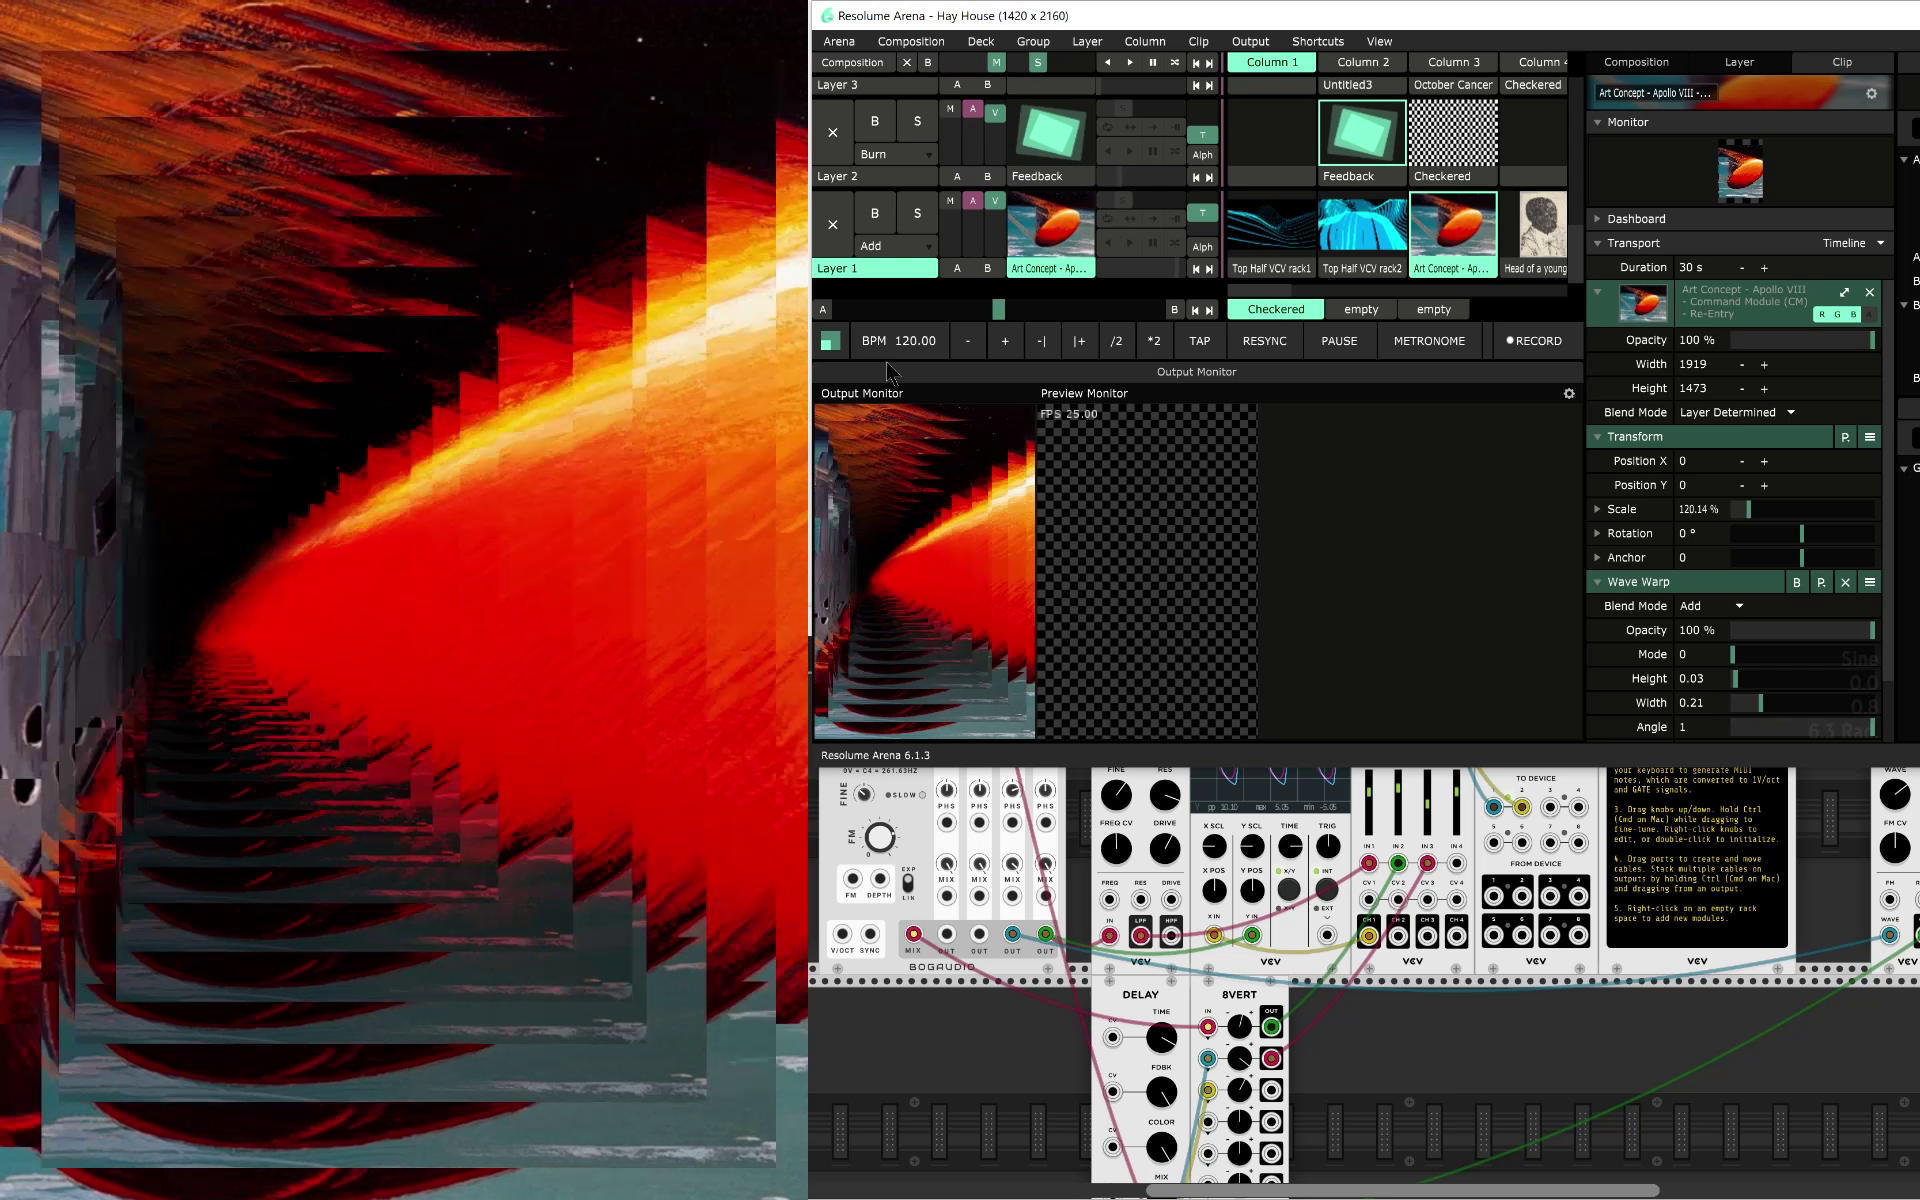The width and height of the screenshot is (1920, 1200).
Task: Open Output Monitor settings gear
Action: (x=1569, y=393)
